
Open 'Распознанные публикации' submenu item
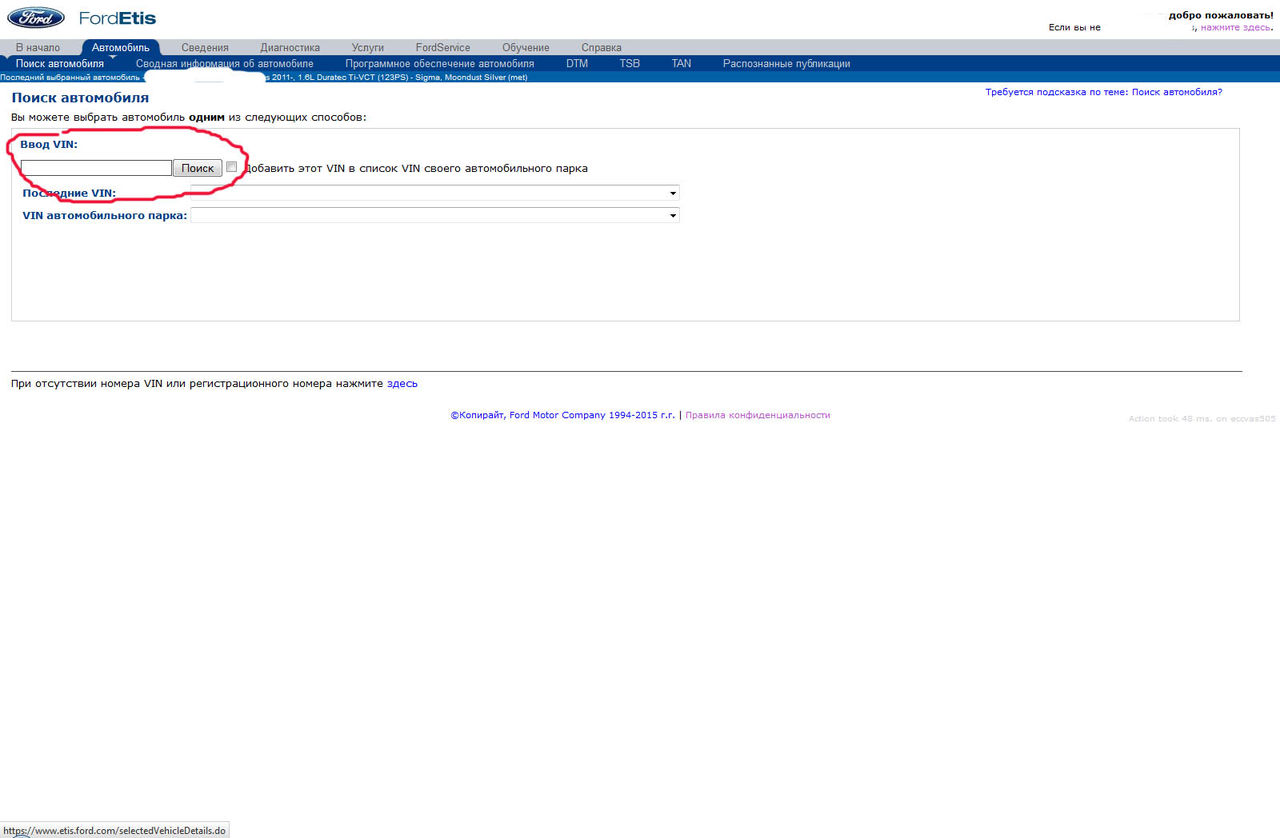(x=786, y=63)
